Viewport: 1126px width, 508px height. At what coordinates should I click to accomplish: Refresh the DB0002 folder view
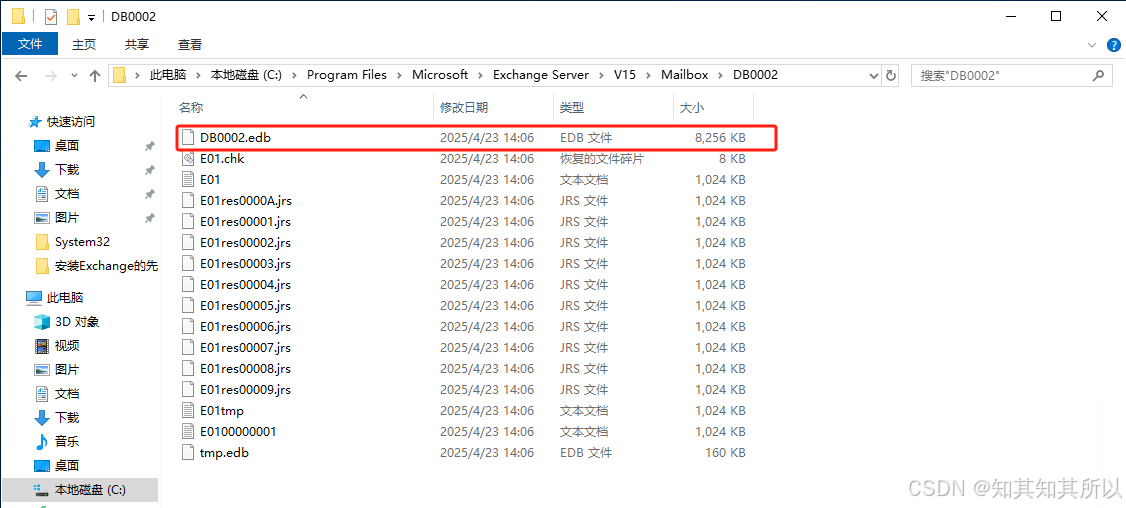click(891, 75)
